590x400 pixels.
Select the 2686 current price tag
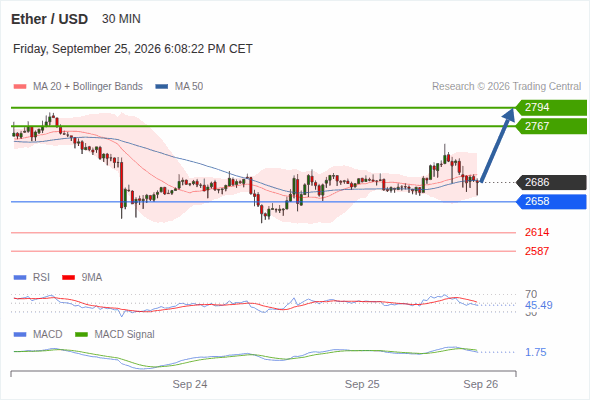[551, 183]
